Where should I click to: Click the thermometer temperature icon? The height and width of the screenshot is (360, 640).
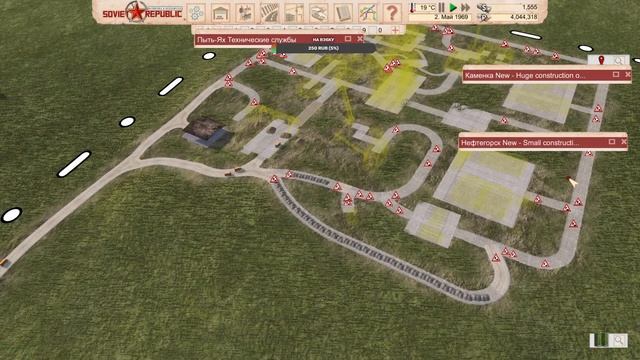point(413,7)
